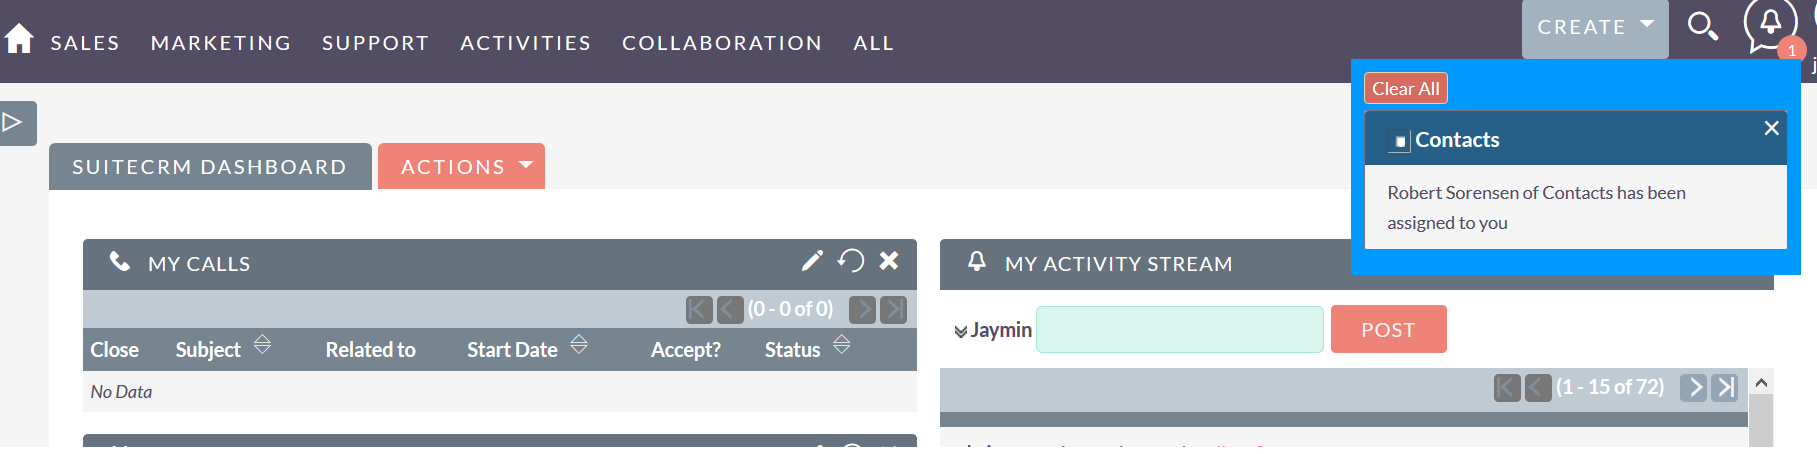Expand the Jaymin user chevron

[960, 331]
